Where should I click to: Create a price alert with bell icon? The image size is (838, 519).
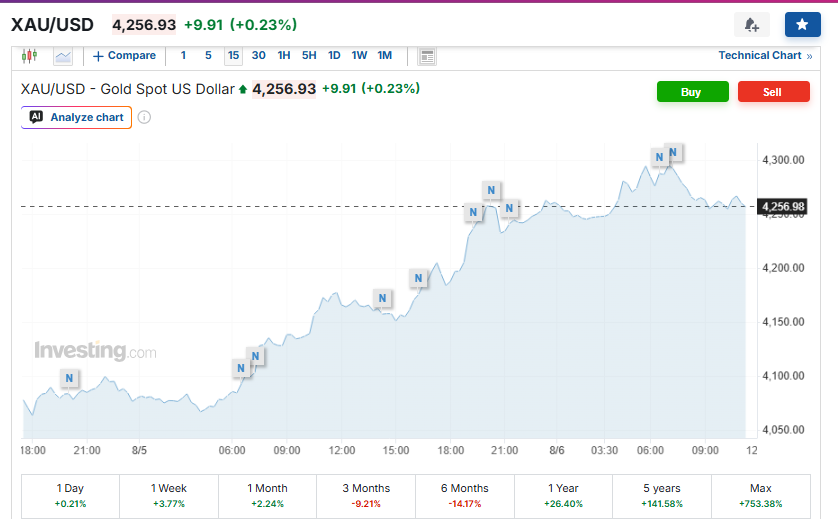[751, 25]
